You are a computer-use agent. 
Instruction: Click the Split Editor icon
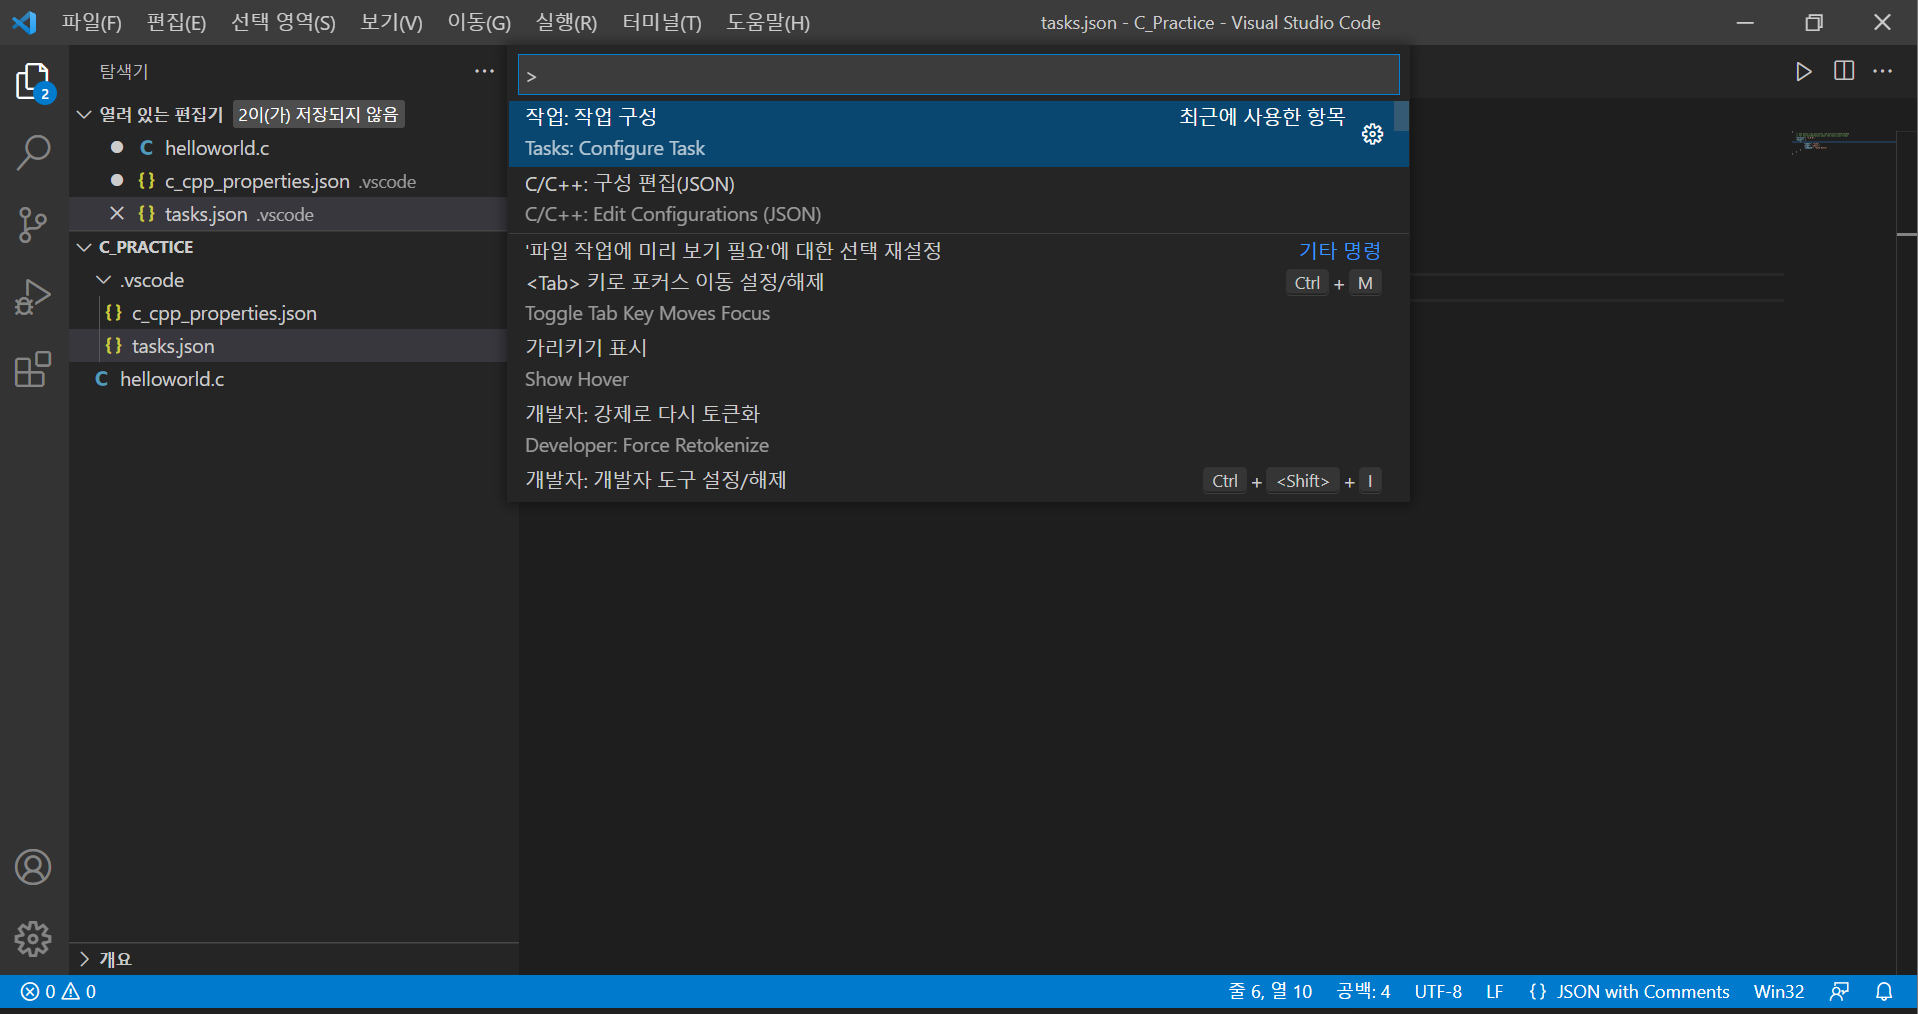1844,71
